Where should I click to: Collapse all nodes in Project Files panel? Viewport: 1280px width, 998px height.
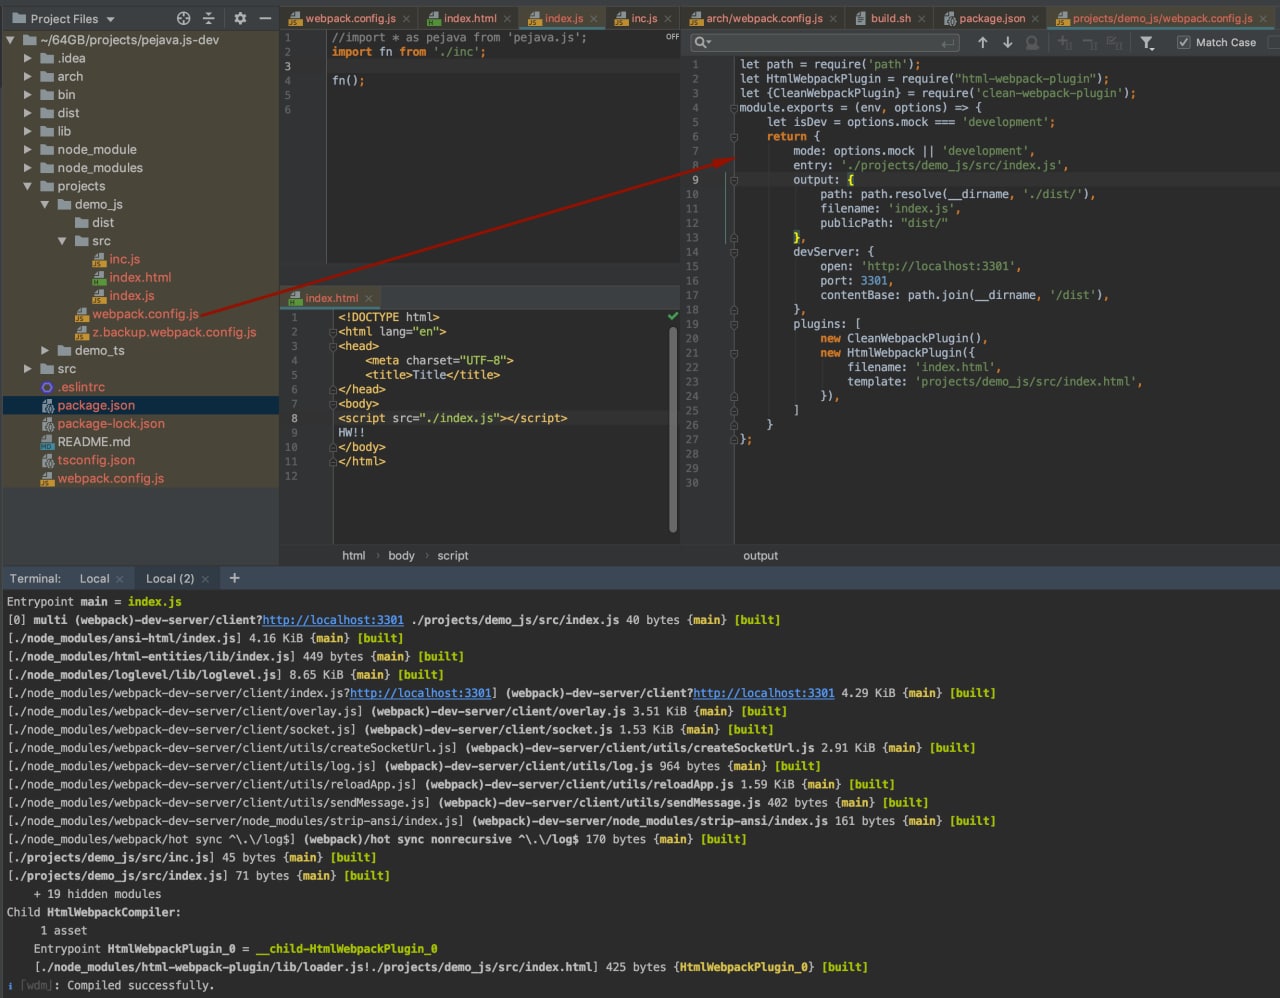(208, 18)
